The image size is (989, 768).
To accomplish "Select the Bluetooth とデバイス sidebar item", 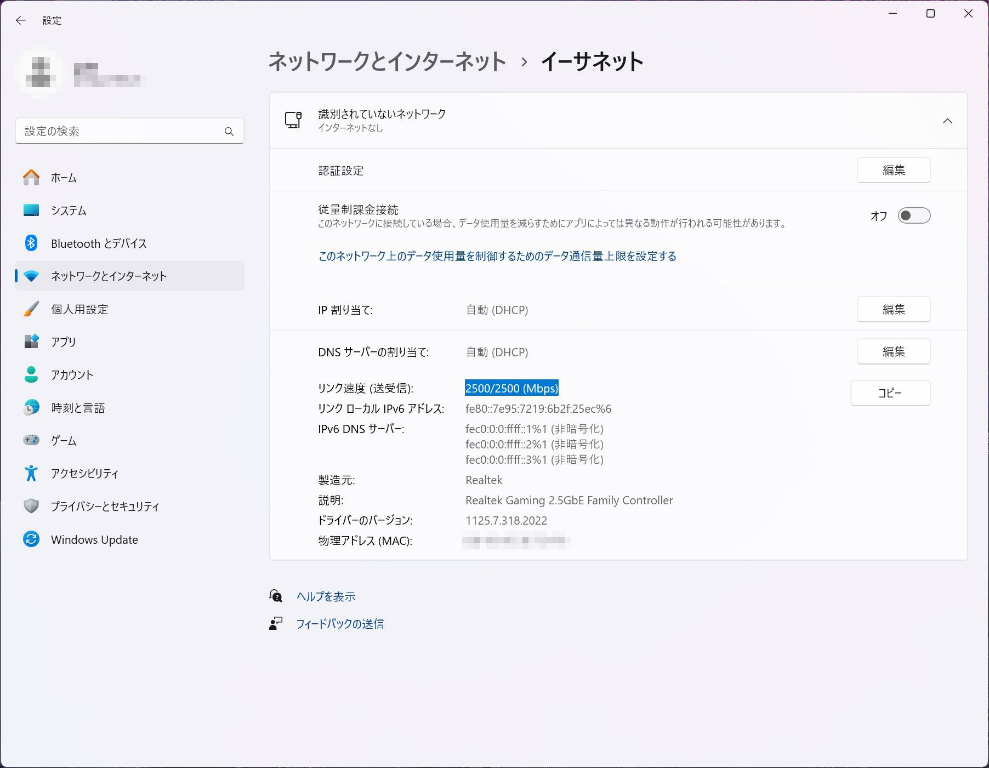I will (x=98, y=243).
